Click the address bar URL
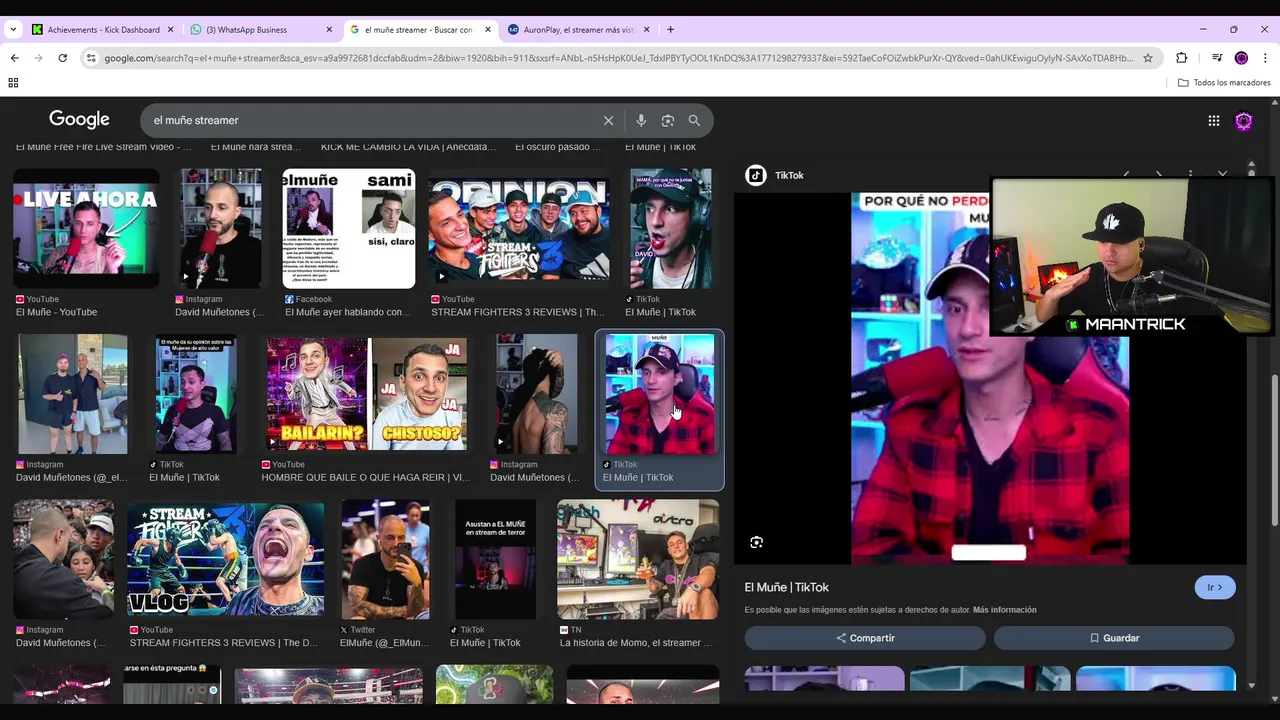The height and width of the screenshot is (720, 1280). pyautogui.click(x=619, y=58)
